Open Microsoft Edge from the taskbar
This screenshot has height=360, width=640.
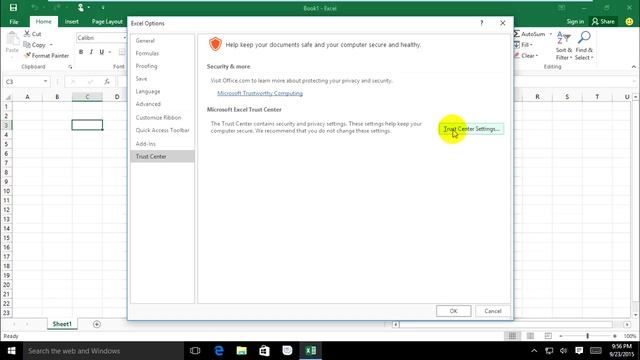(x=219, y=351)
